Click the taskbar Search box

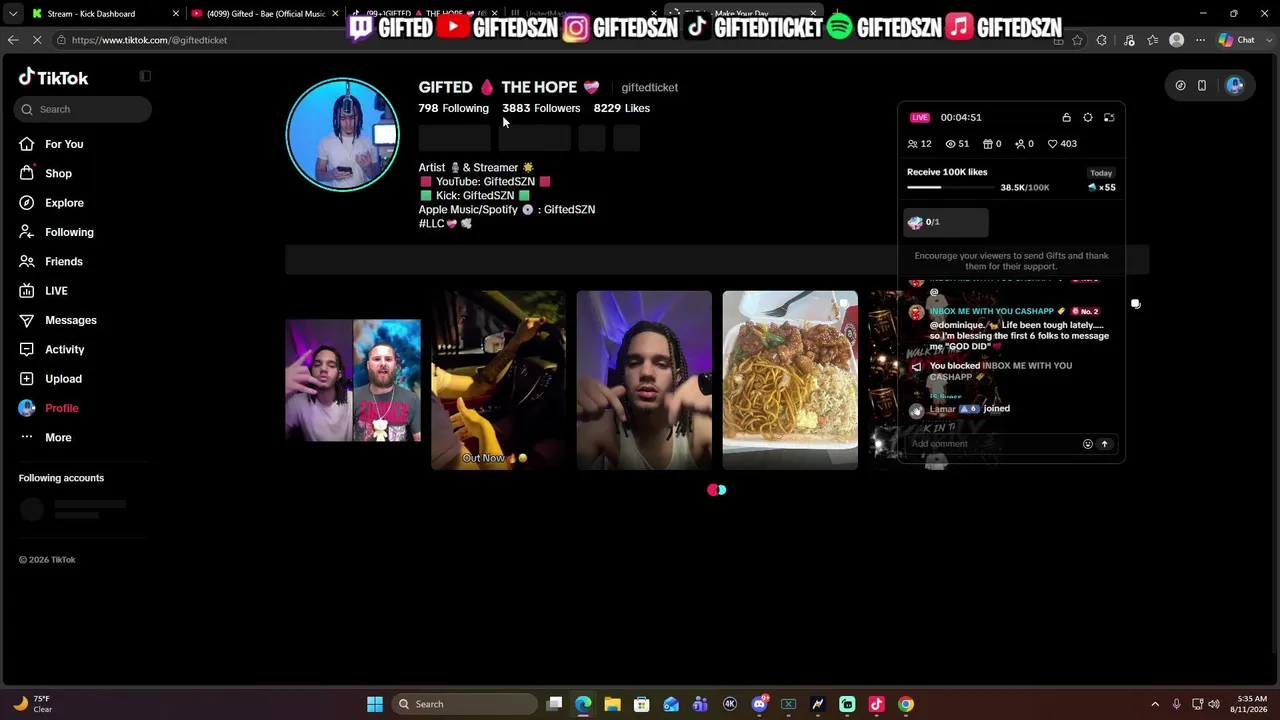pos(466,704)
